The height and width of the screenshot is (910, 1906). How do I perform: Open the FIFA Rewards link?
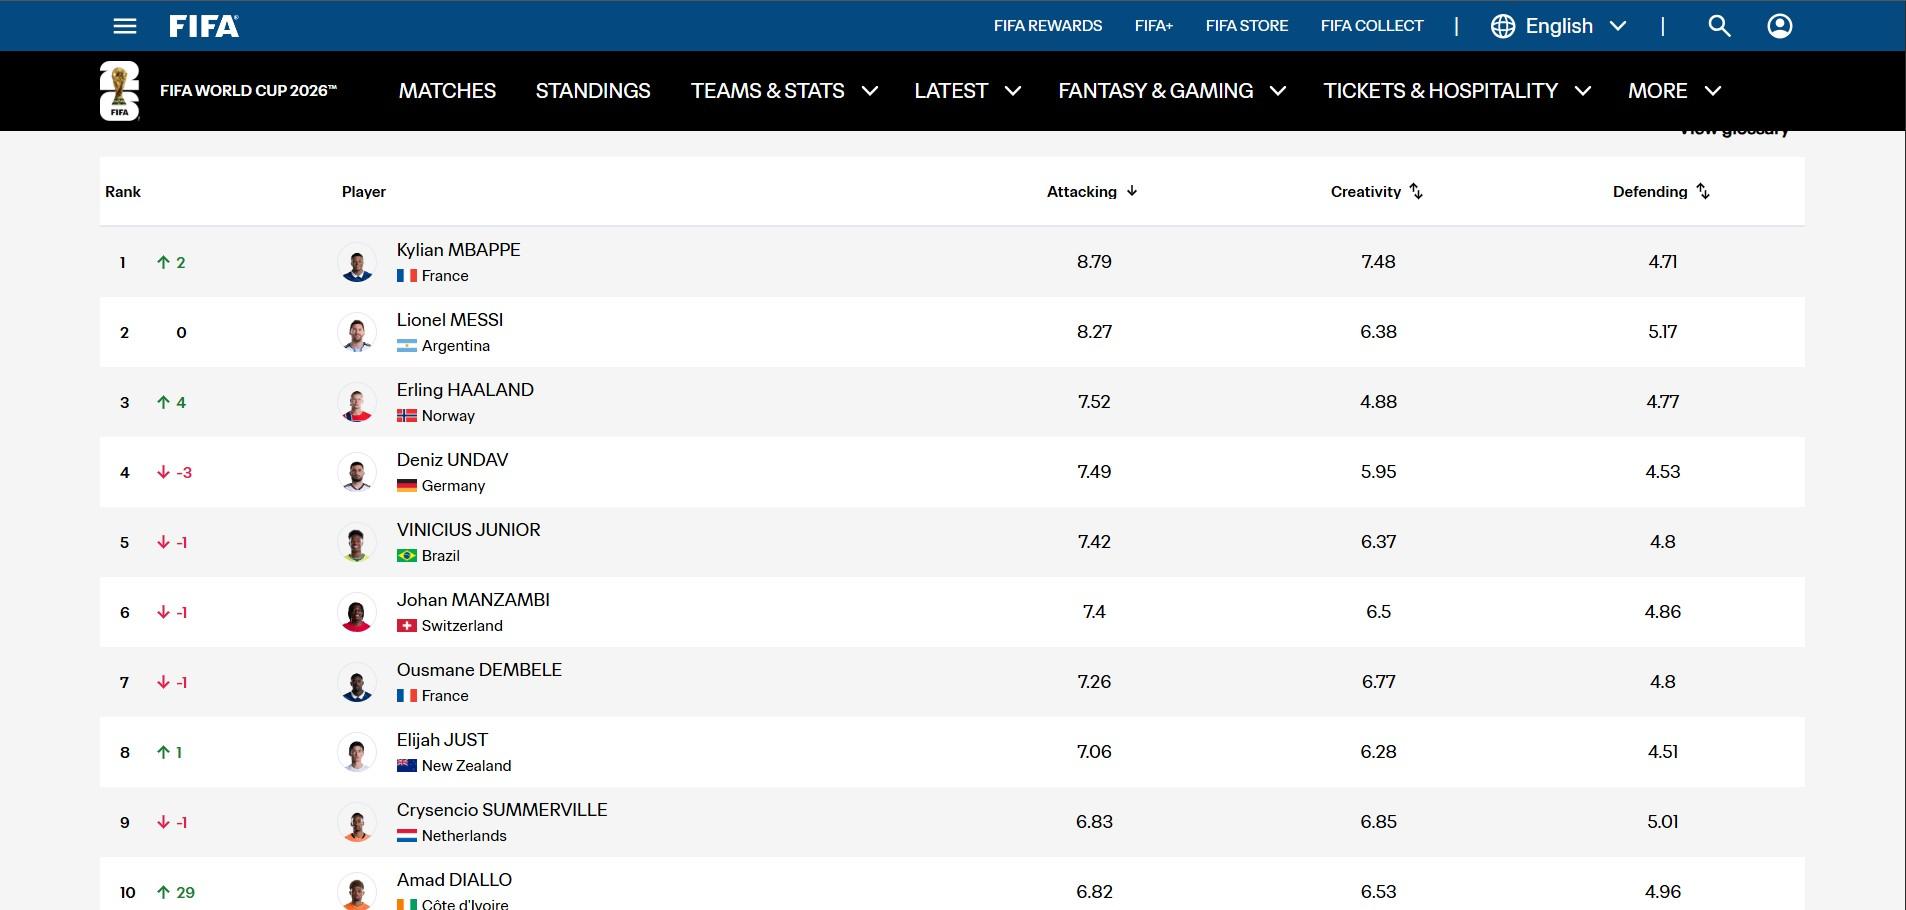(x=1048, y=26)
